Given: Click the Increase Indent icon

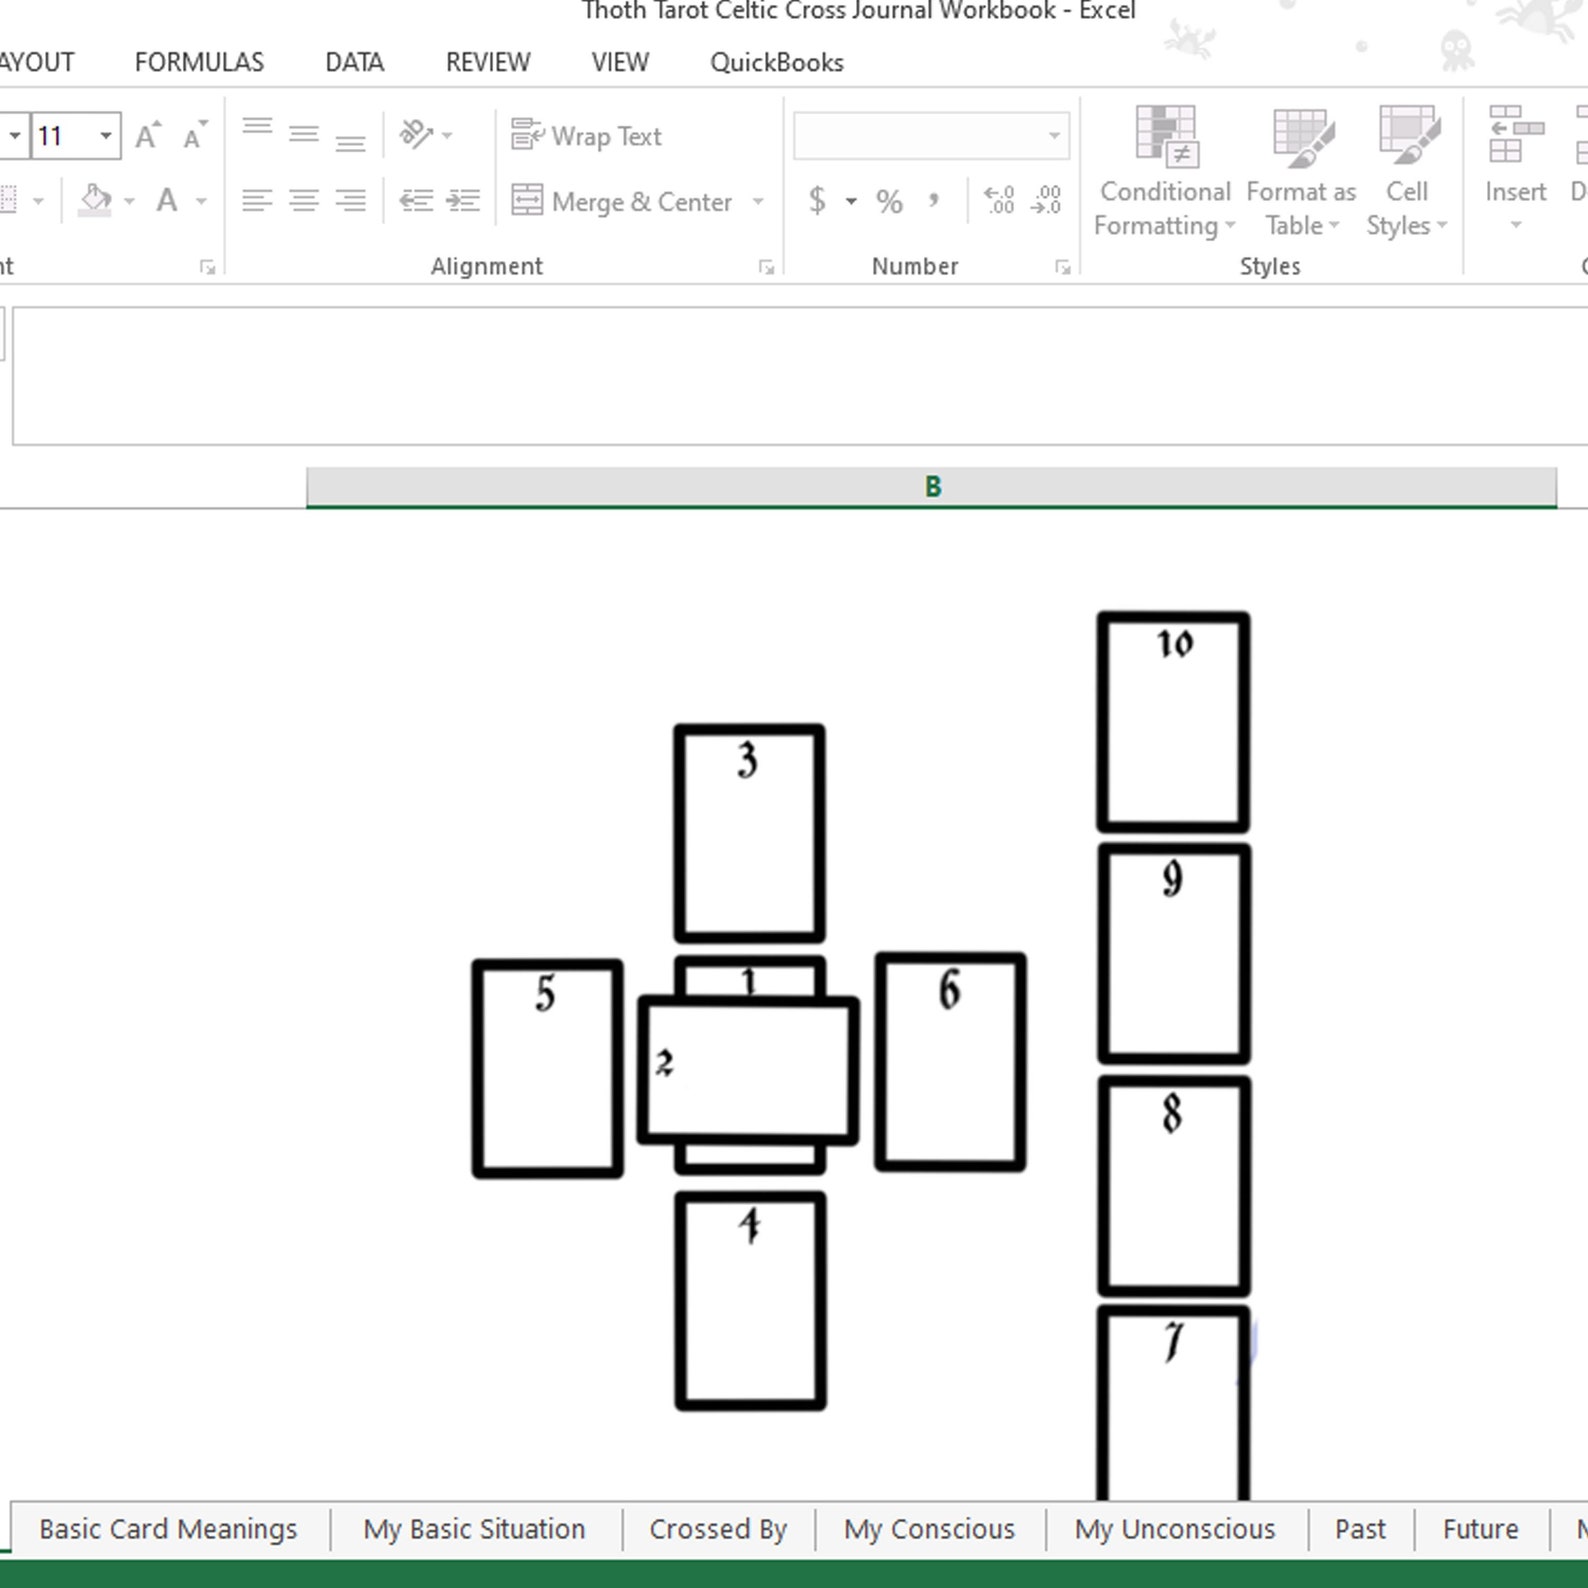Looking at the screenshot, I should click(x=463, y=201).
